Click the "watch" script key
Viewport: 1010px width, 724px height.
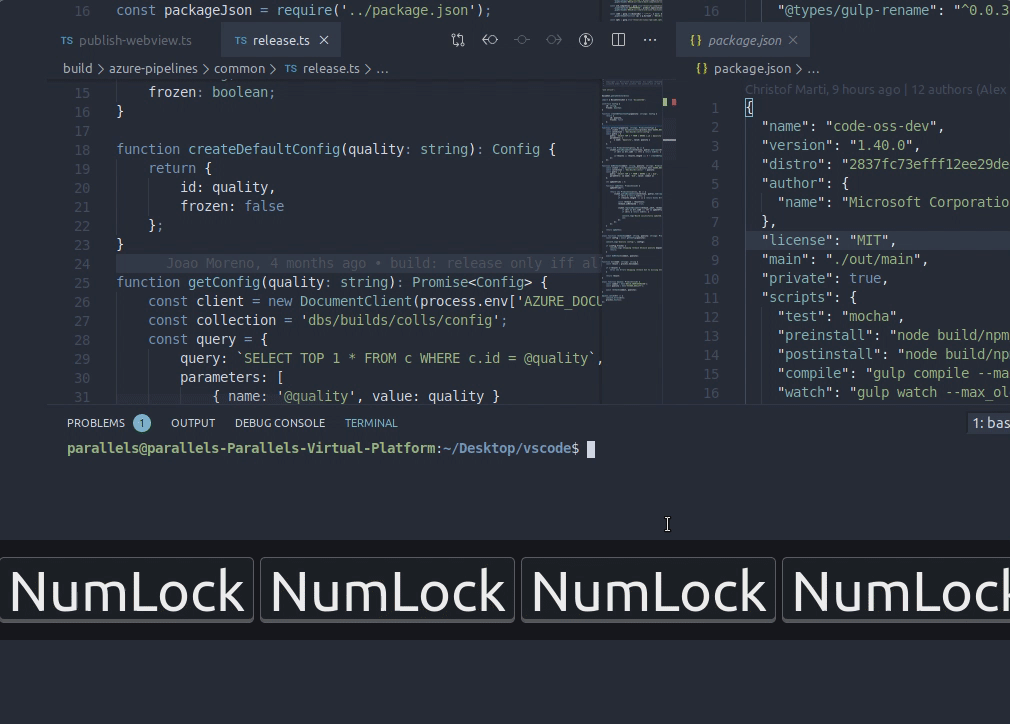tap(805, 392)
